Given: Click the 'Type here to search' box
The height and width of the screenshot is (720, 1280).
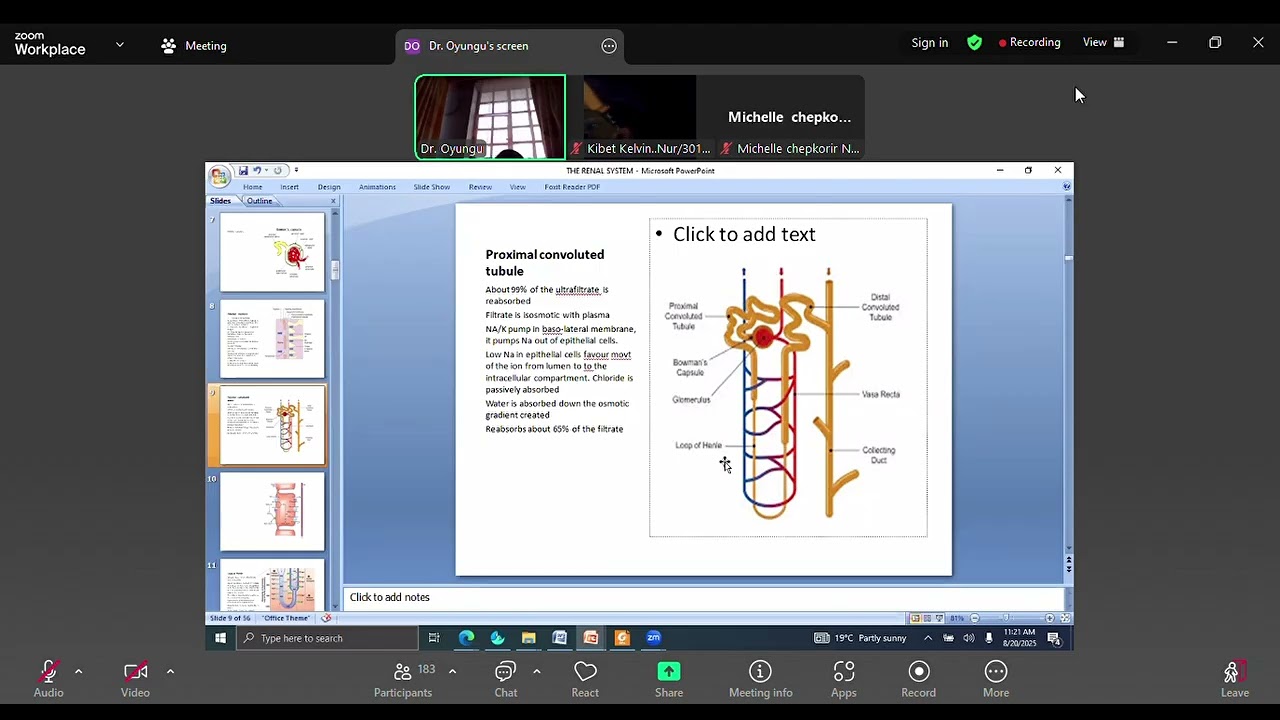Looking at the screenshot, I should (329, 638).
